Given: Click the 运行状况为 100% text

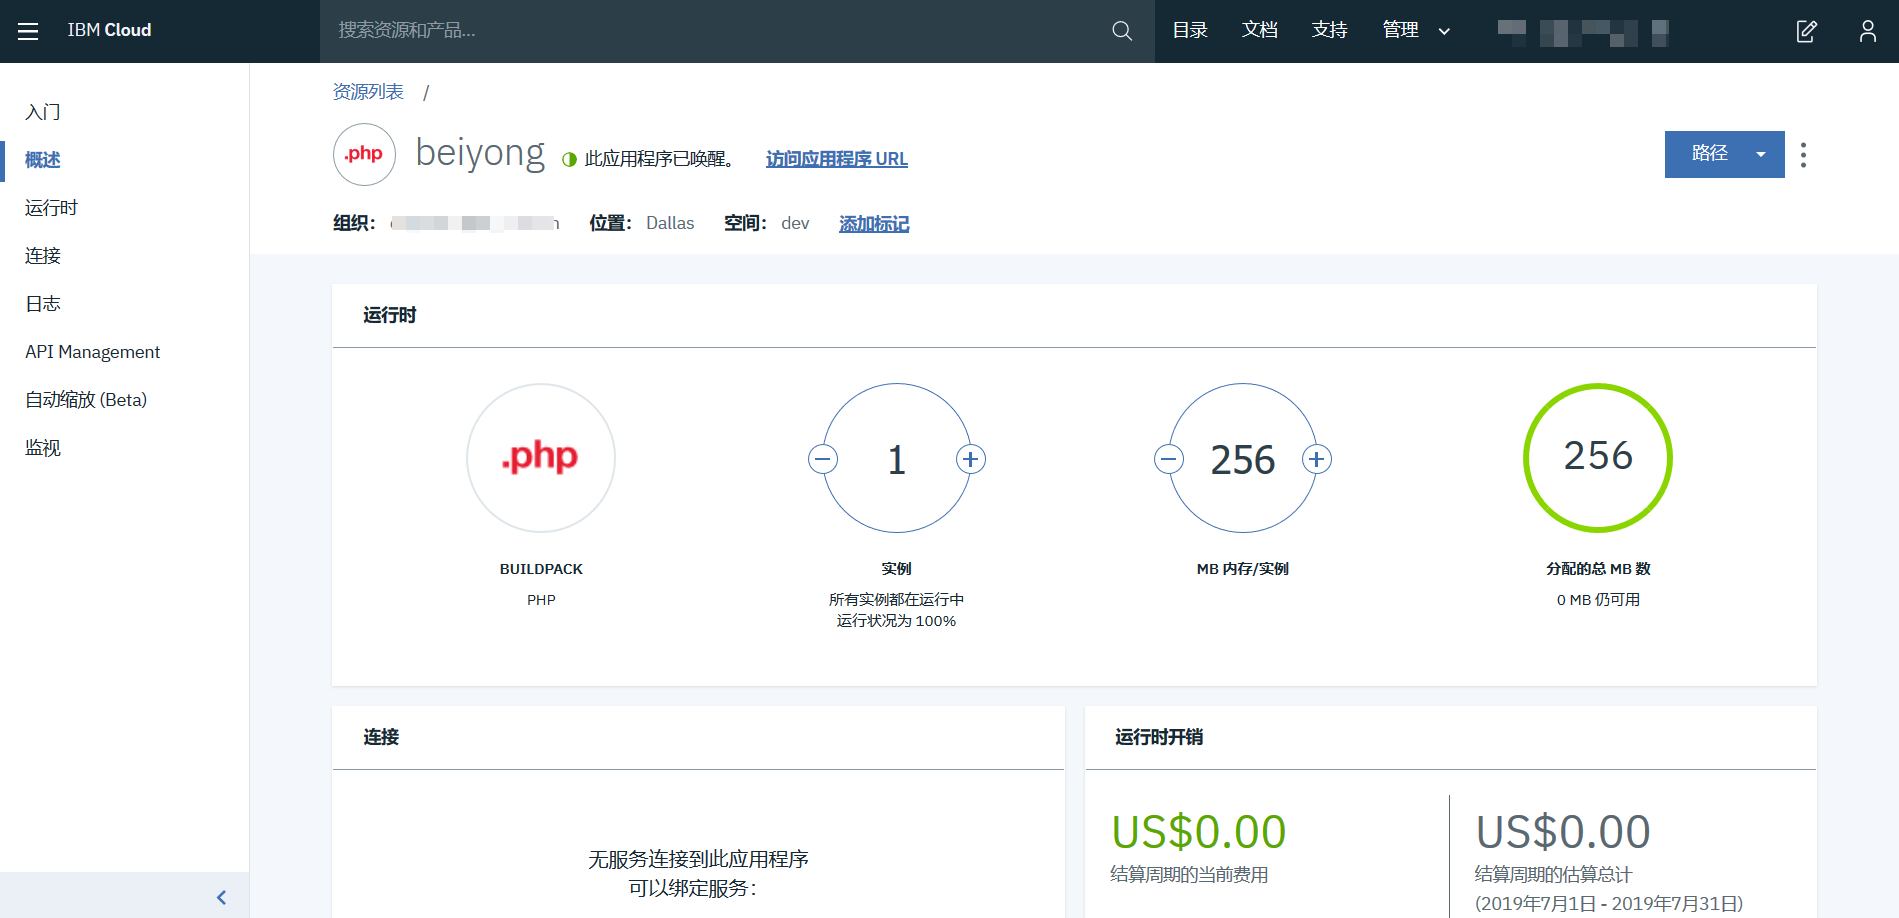Looking at the screenshot, I should pyautogui.click(x=896, y=621).
